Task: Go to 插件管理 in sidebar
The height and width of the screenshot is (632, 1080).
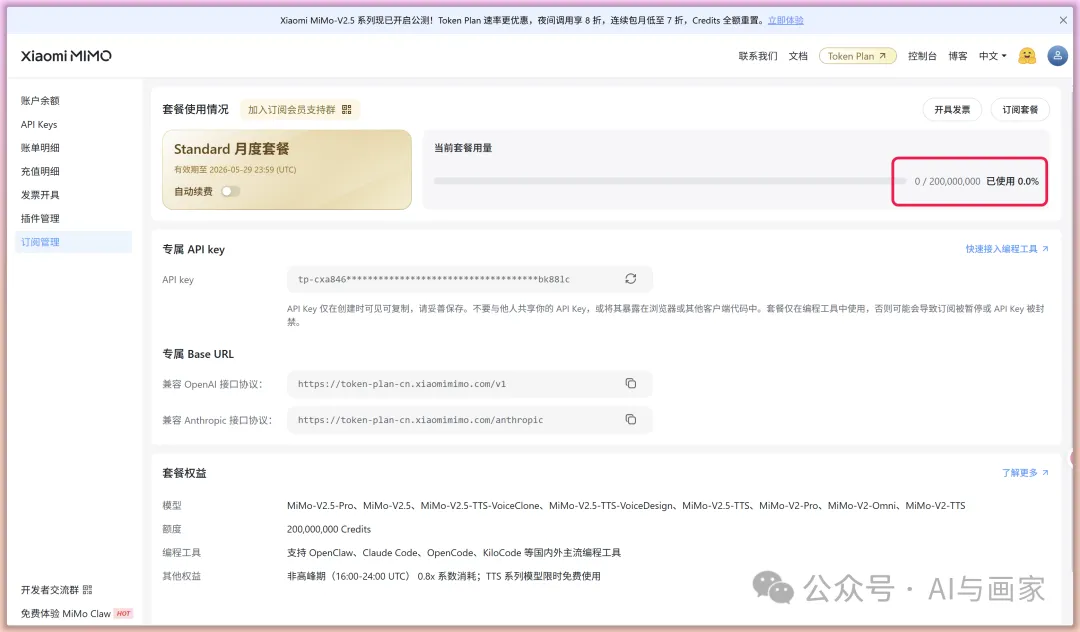Action: pyautogui.click(x=40, y=218)
